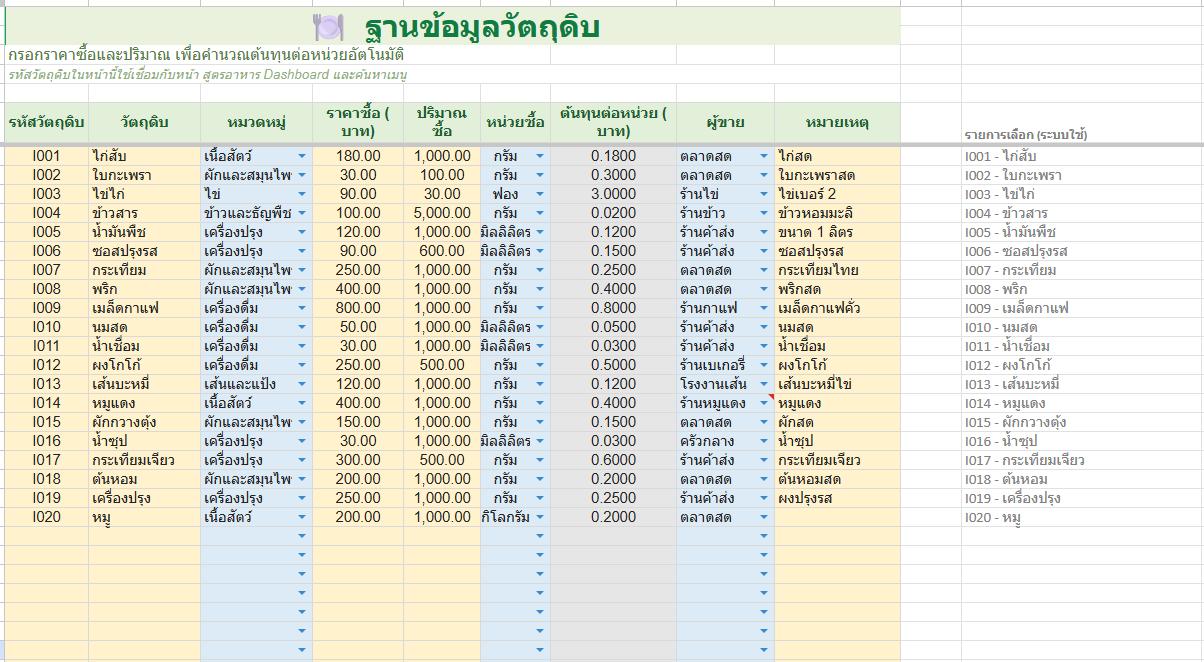Select note cell ข้าวหอมมะลิ
1204x662 pixels.
coord(837,213)
